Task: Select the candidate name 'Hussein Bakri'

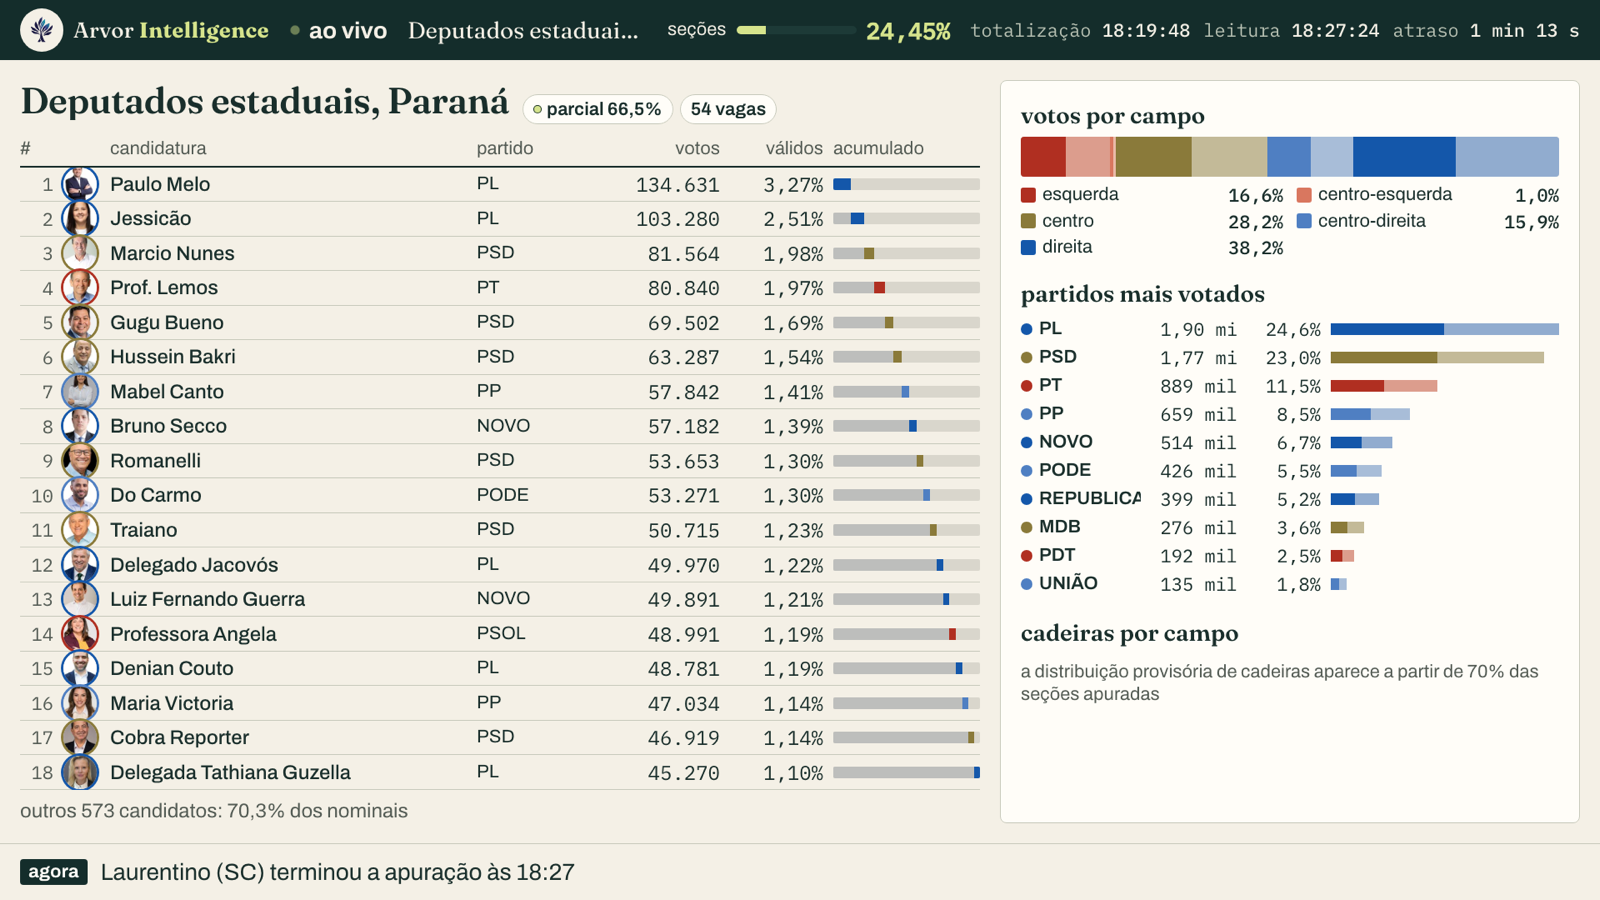Action: (173, 357)
